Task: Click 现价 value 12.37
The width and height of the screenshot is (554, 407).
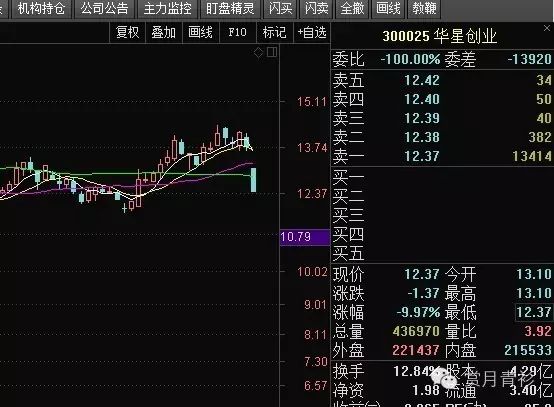Action: [422, 274]
